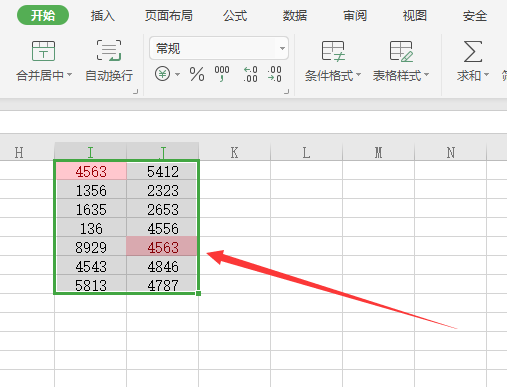
Task: Click the Merge and Center icon
Action: [x=43, y=51]
